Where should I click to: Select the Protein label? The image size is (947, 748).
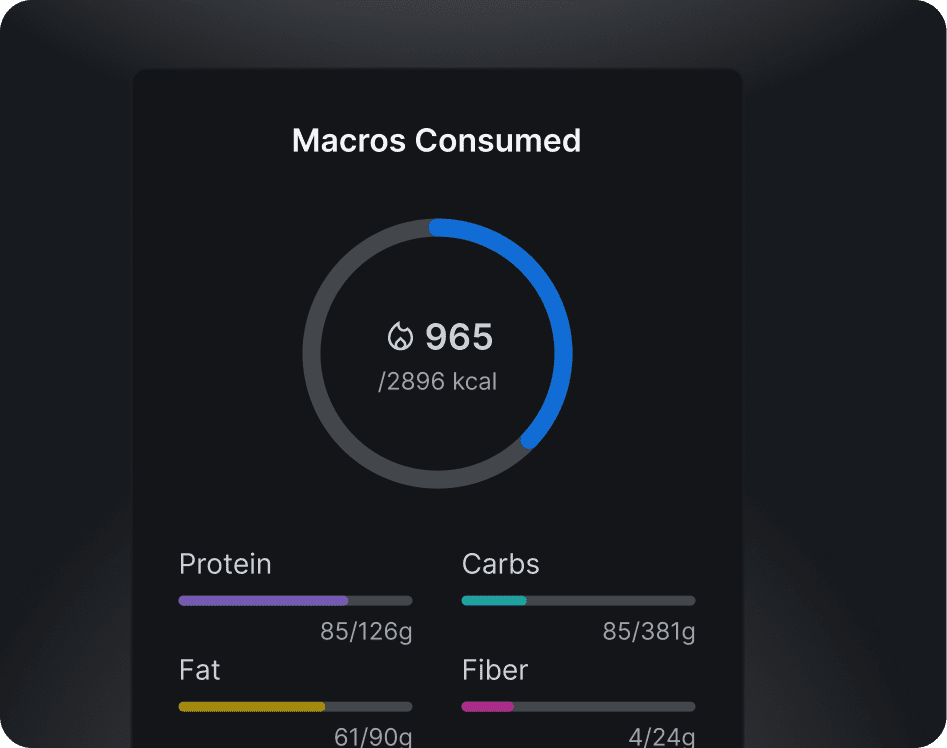point(225,564)
